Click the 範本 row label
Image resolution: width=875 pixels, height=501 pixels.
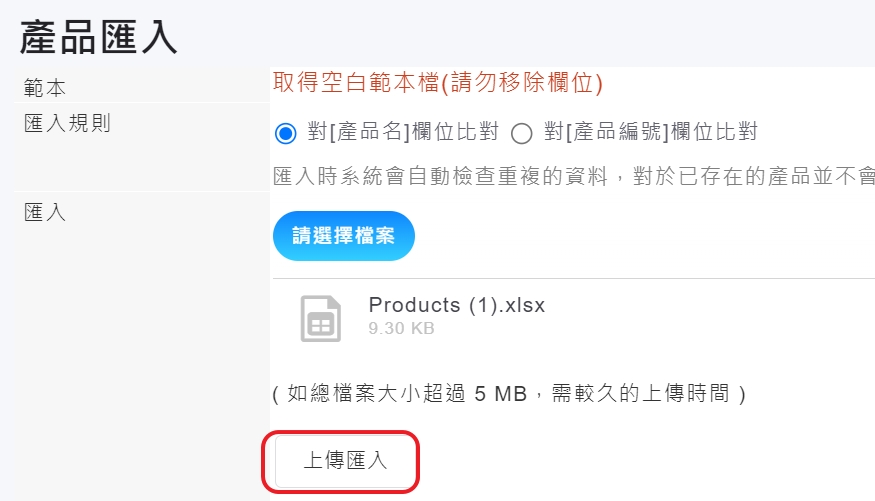[x=45, y=88]
